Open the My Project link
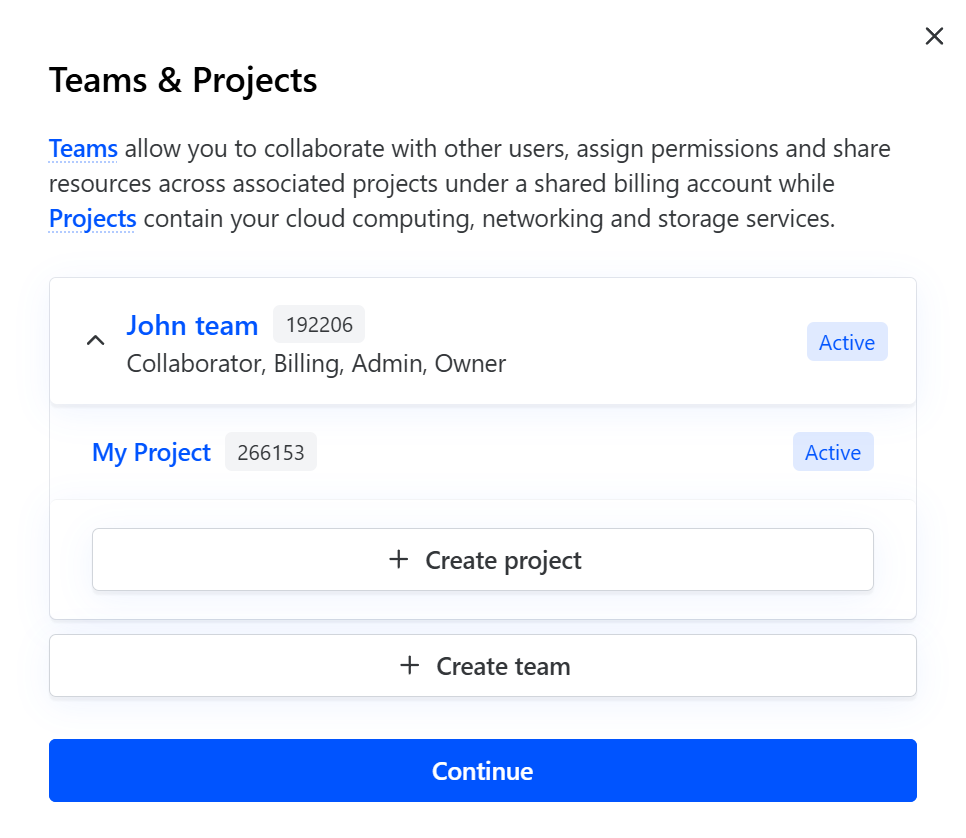Image resolution: width=966 pixels, height=838 pixels. [151, 452]
